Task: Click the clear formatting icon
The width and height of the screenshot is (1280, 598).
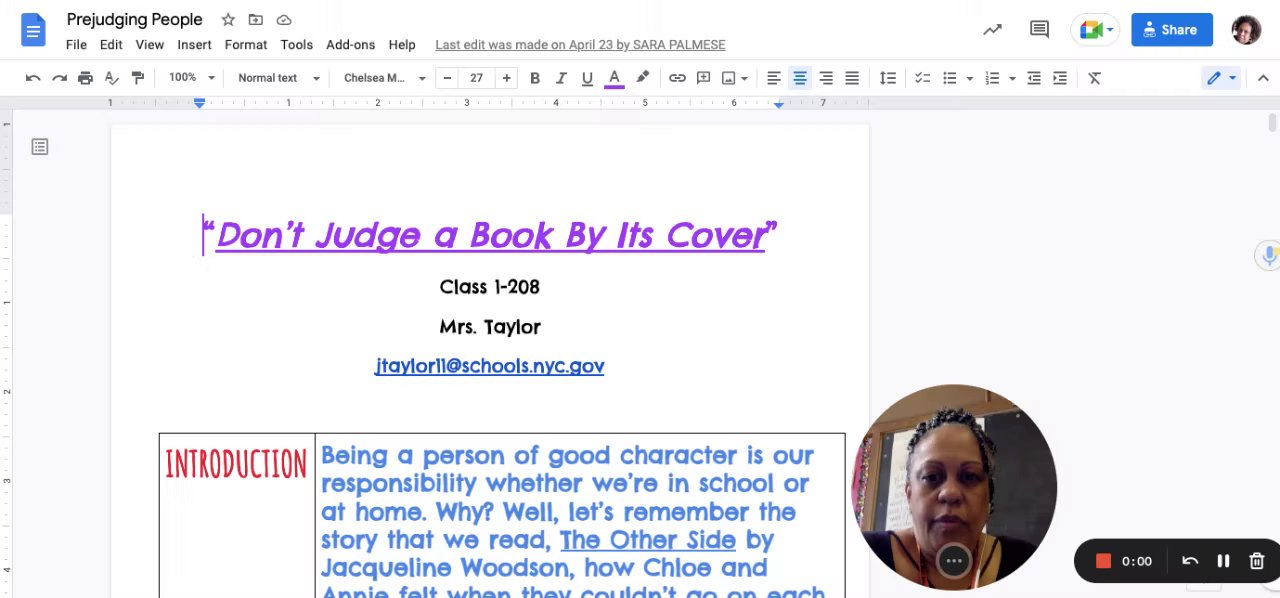Action: coord(1094,78)
